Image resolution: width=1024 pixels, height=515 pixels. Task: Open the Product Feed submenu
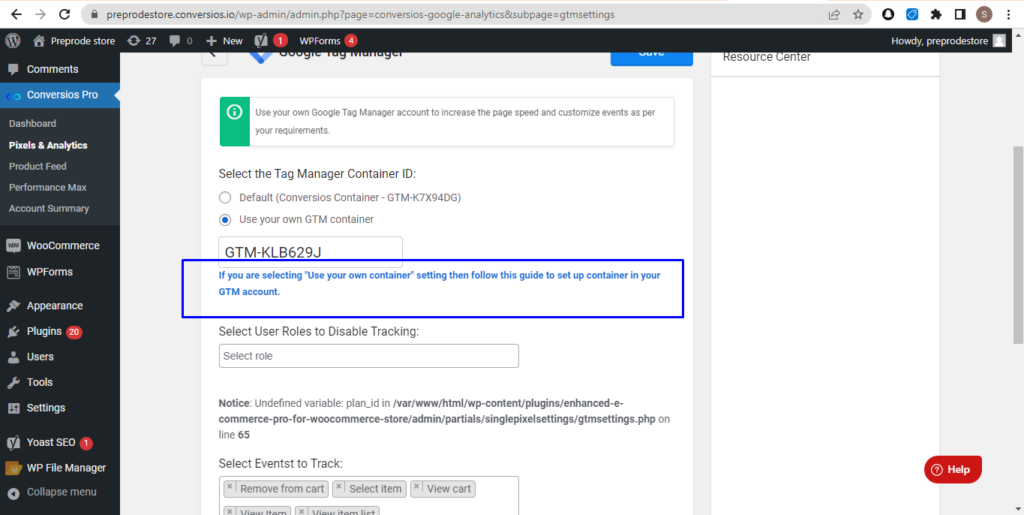(38, 166)
